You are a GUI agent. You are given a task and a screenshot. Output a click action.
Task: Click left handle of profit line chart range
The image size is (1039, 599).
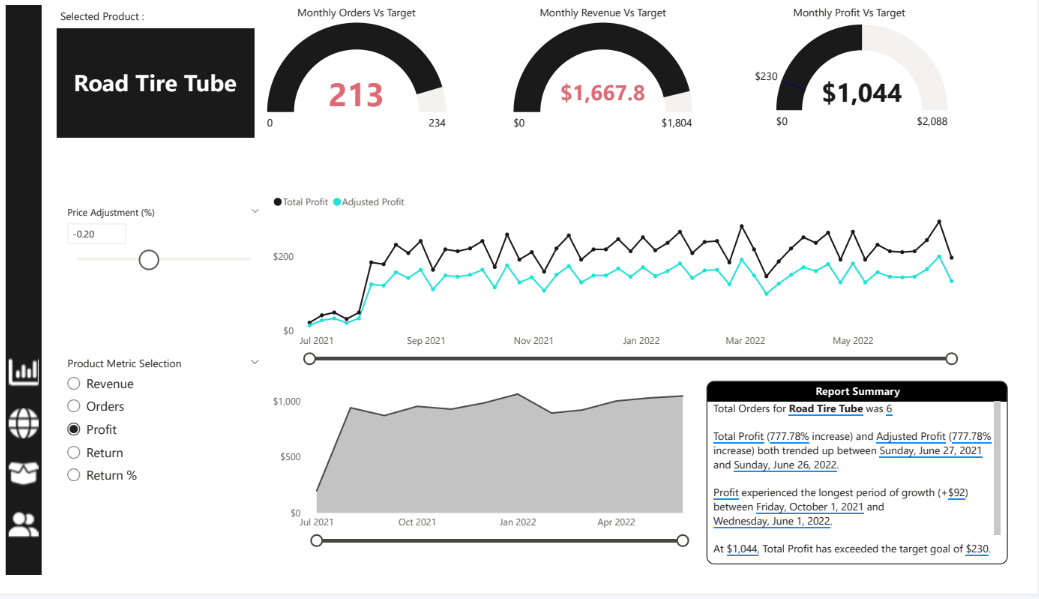tap(310, 359)
